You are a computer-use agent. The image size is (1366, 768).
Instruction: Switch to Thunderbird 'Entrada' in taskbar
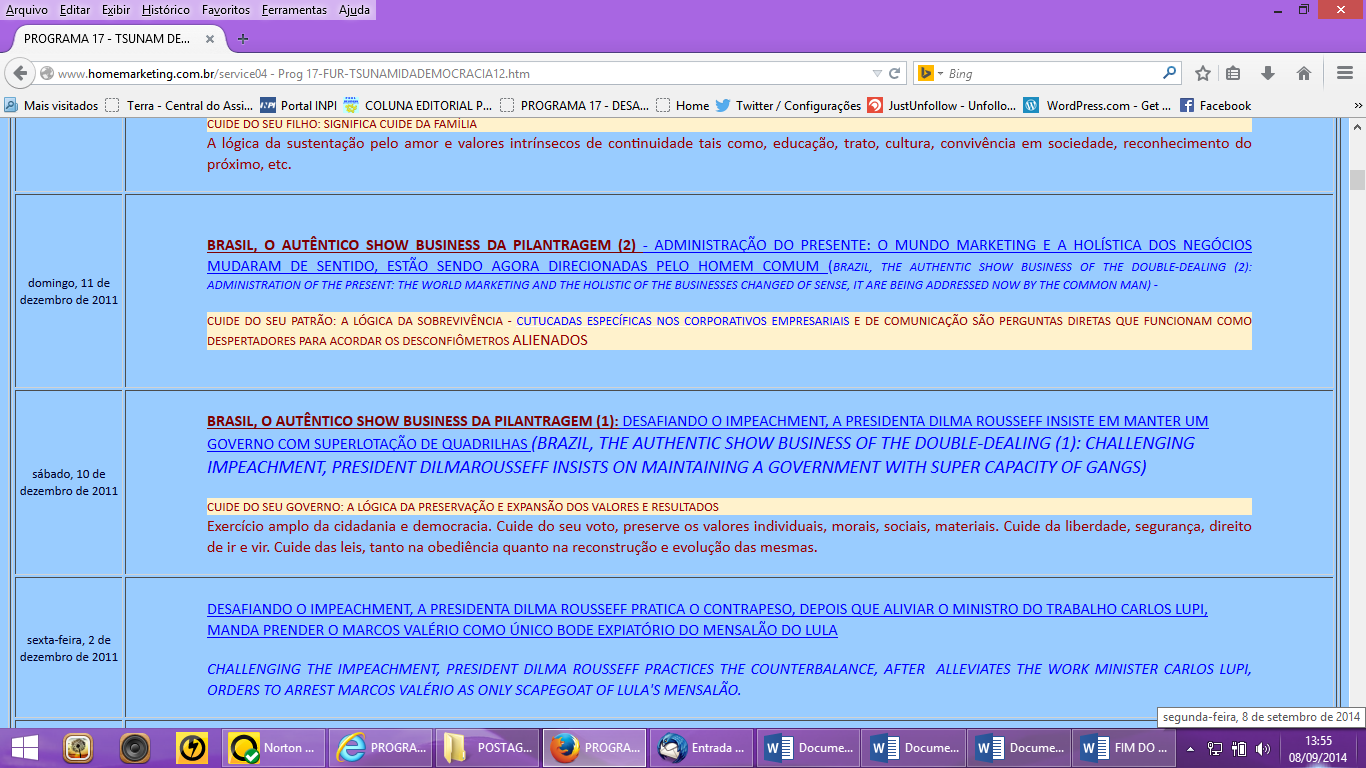[701, 748]
